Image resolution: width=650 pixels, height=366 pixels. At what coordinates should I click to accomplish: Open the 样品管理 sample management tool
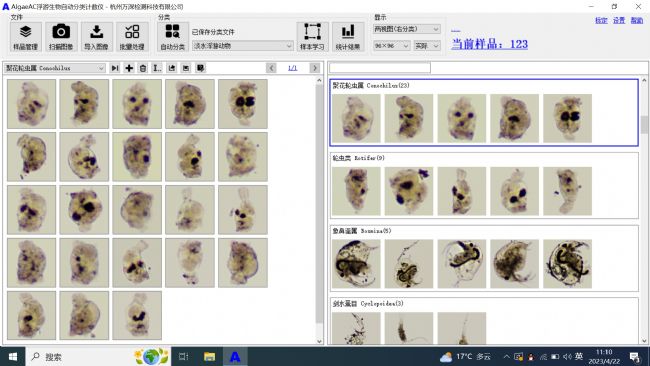26,37
